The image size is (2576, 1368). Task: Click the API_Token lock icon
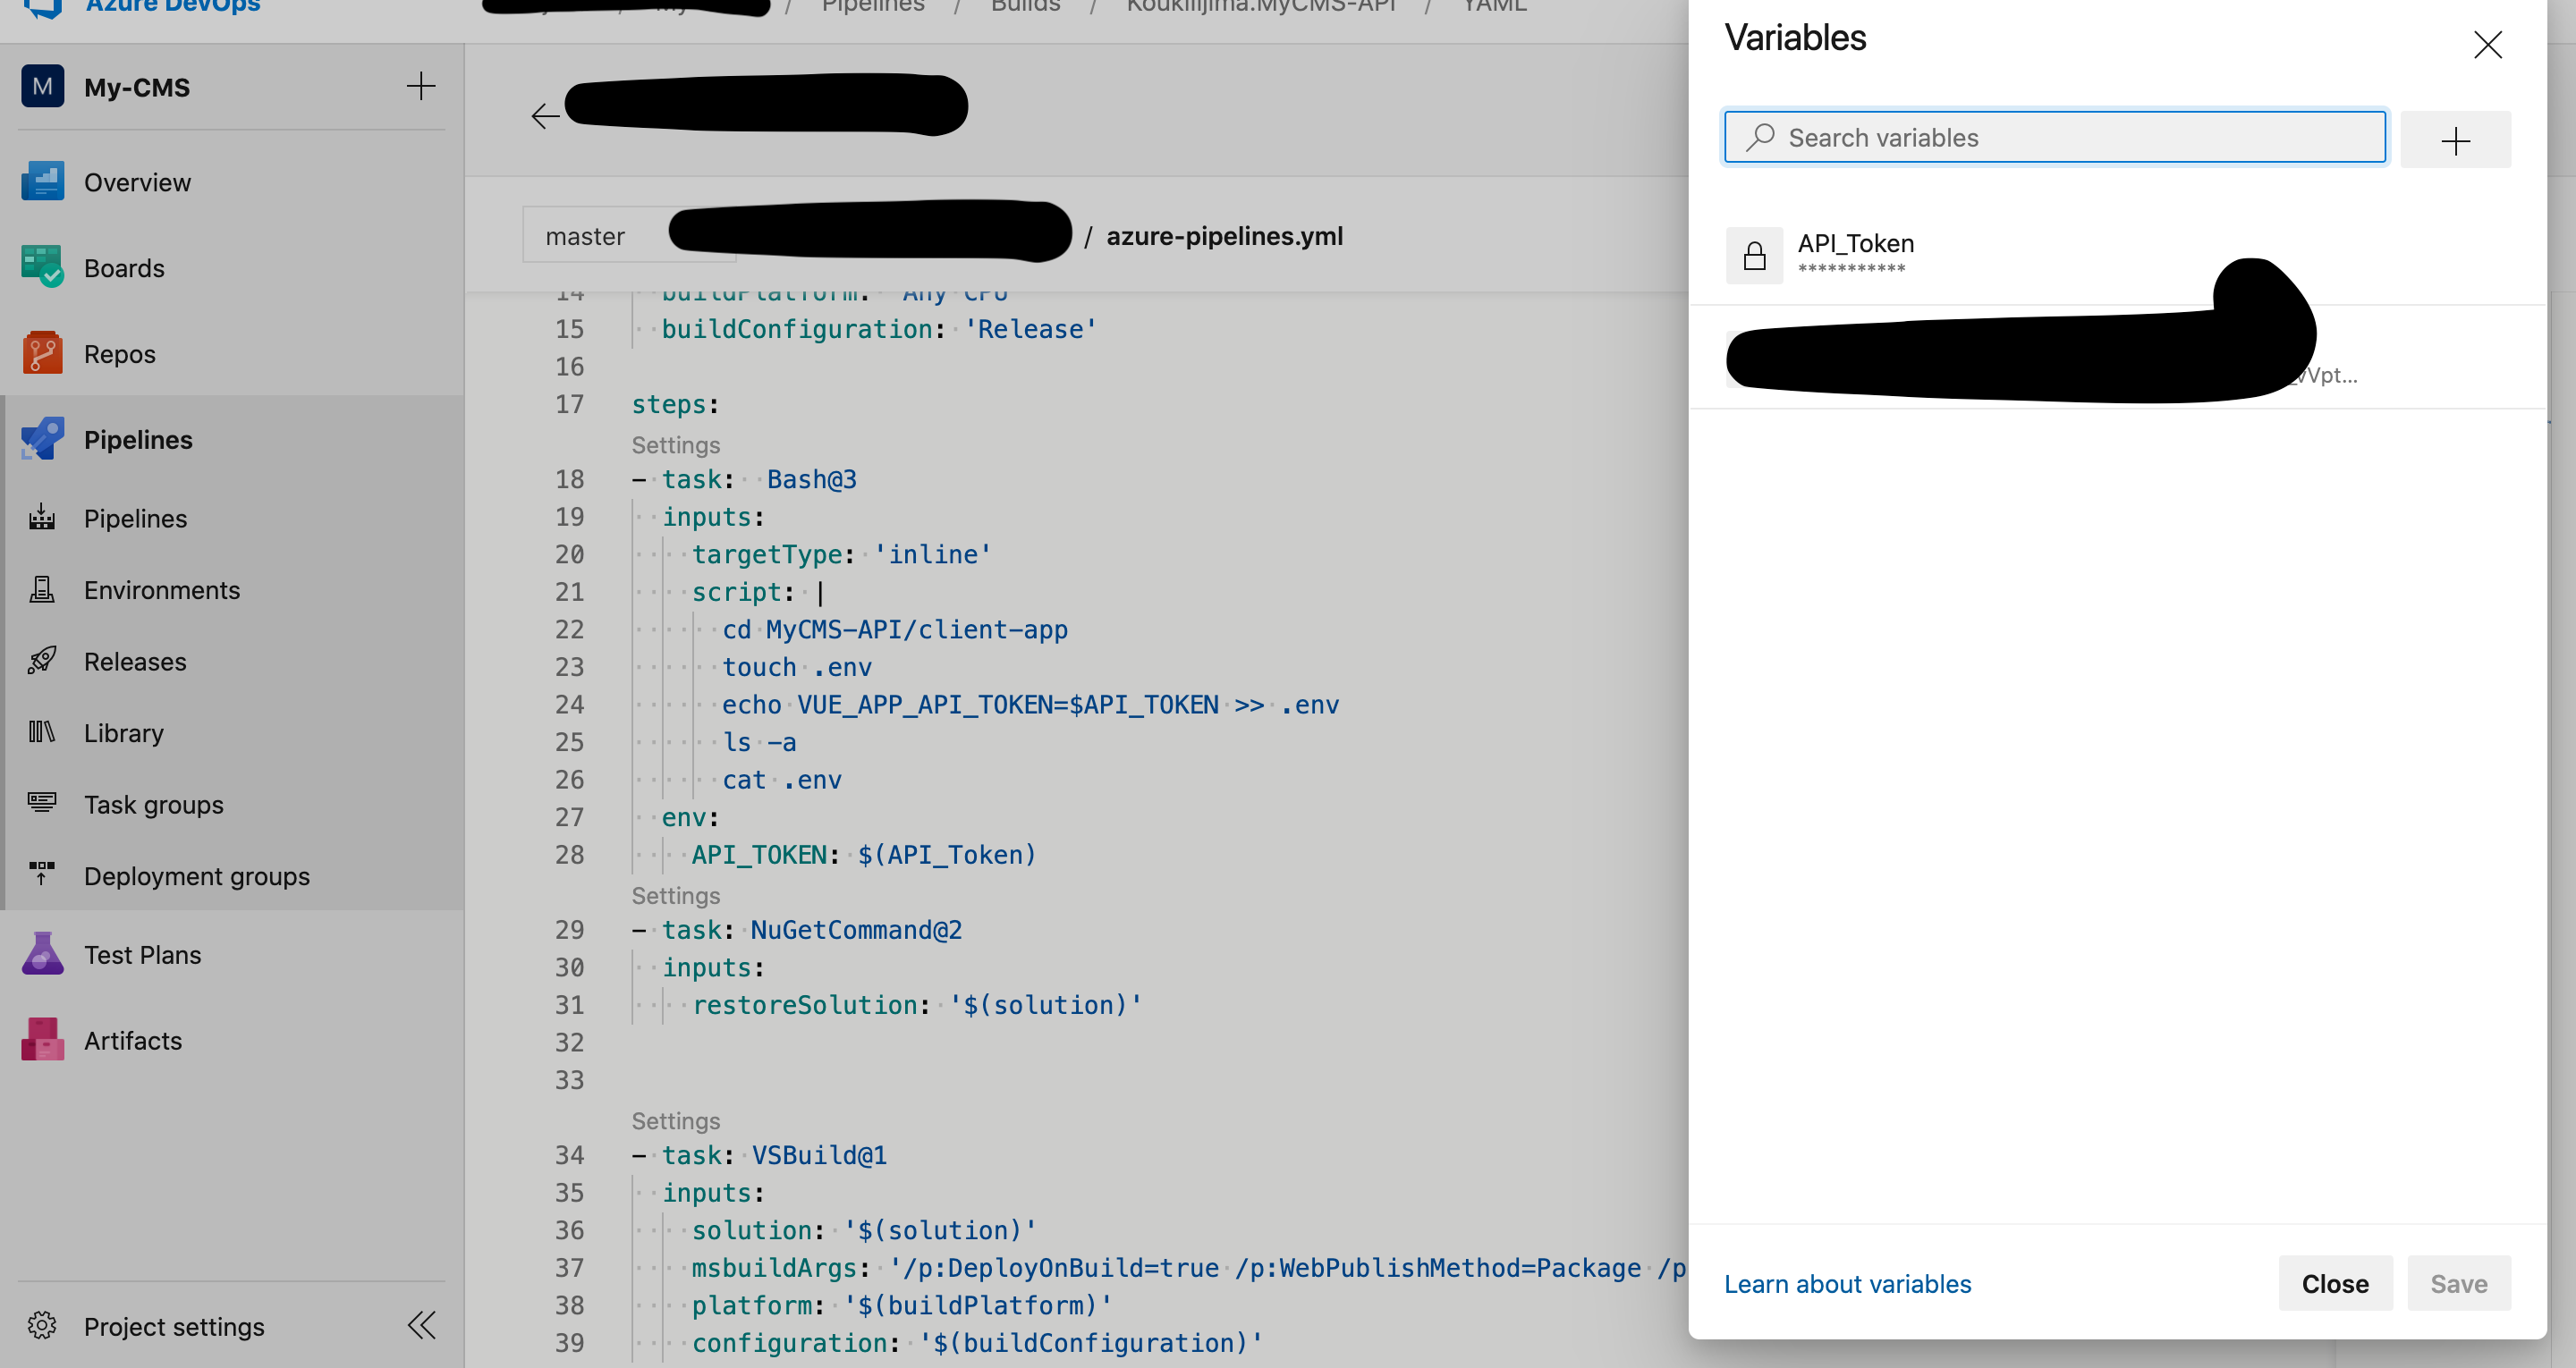1754,256
